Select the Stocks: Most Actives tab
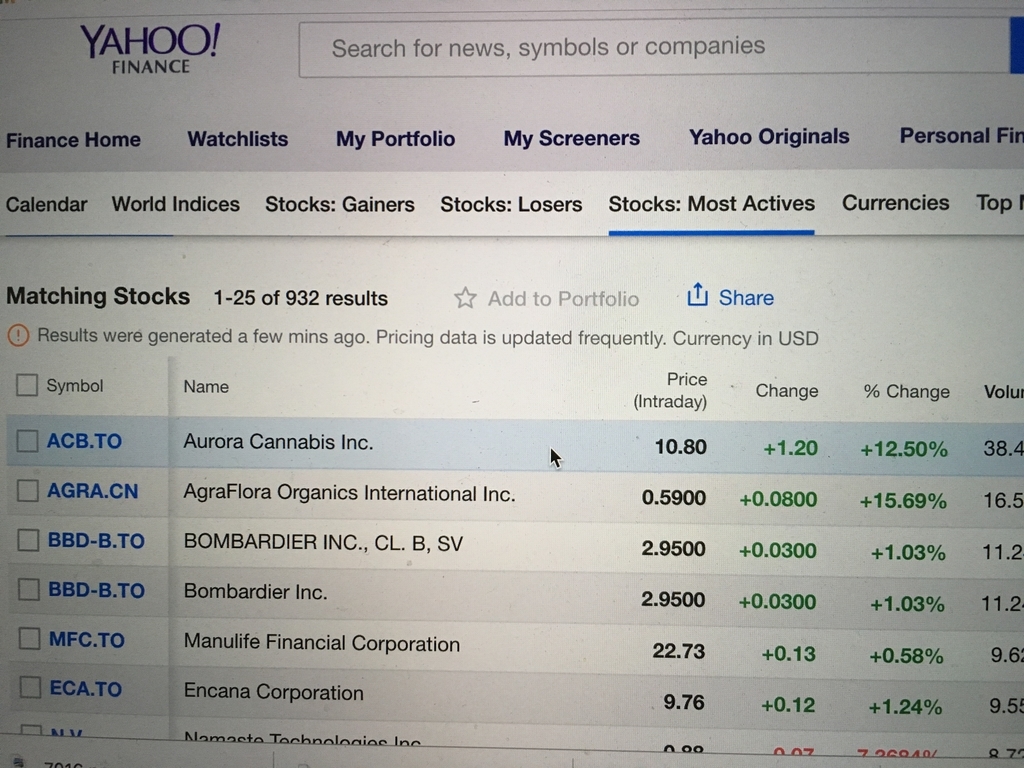The height and width of the screenshot is (768, 1024). coord(711,204)
